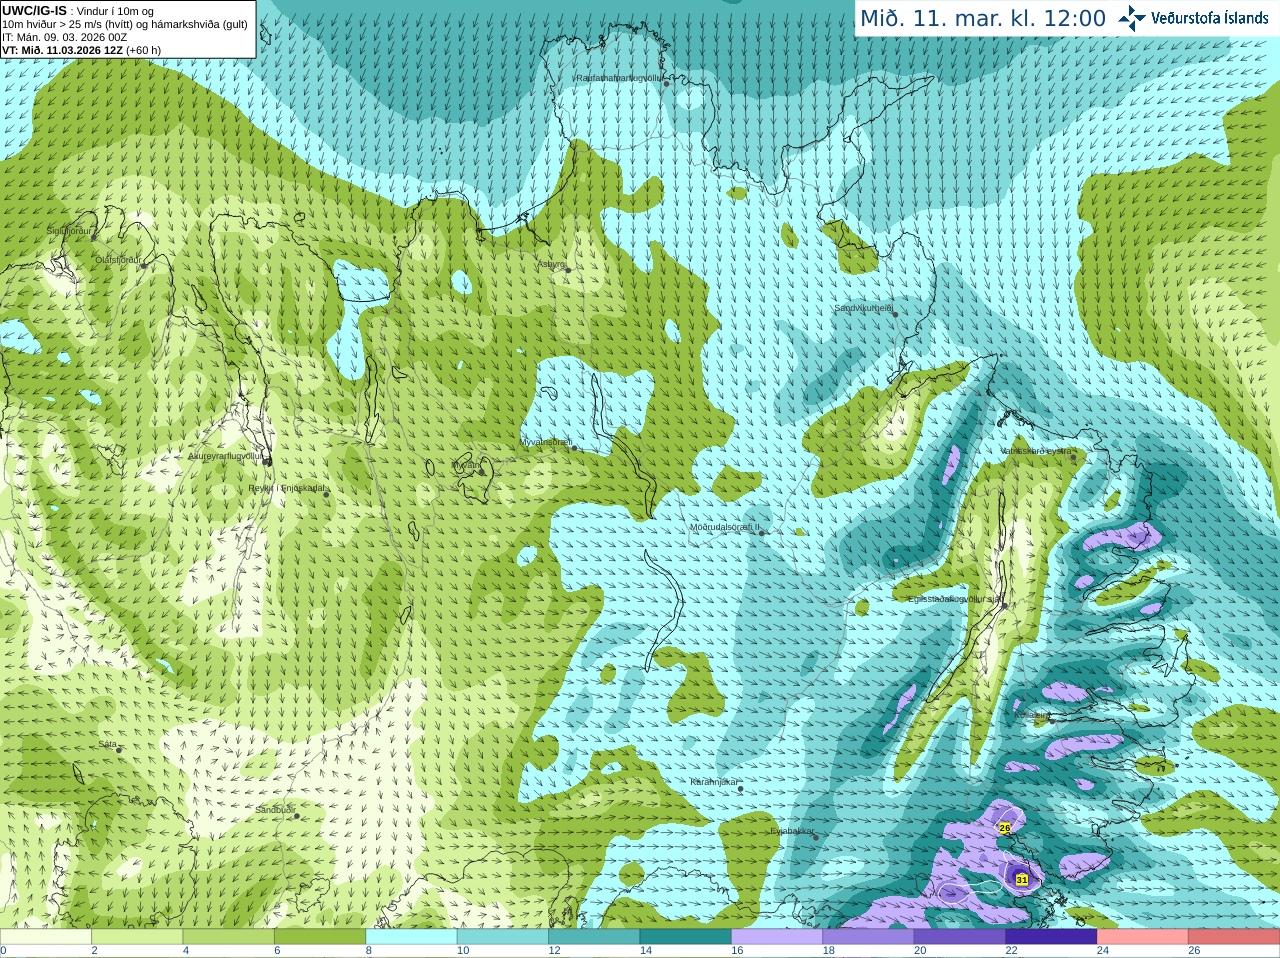Screen dimensions: 1280x958
Task: Click the Sandvíkurheiði place label
Action: tap(863, 308)
